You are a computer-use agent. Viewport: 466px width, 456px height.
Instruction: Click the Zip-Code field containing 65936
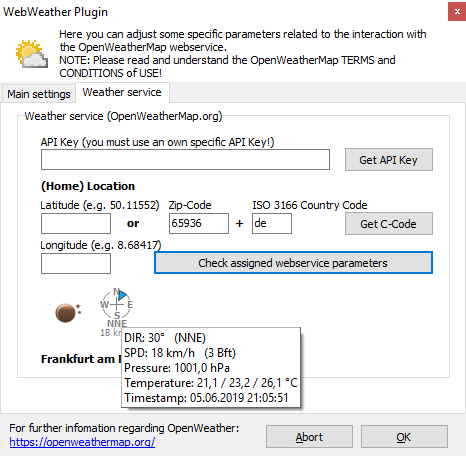[x=199, y=223]
